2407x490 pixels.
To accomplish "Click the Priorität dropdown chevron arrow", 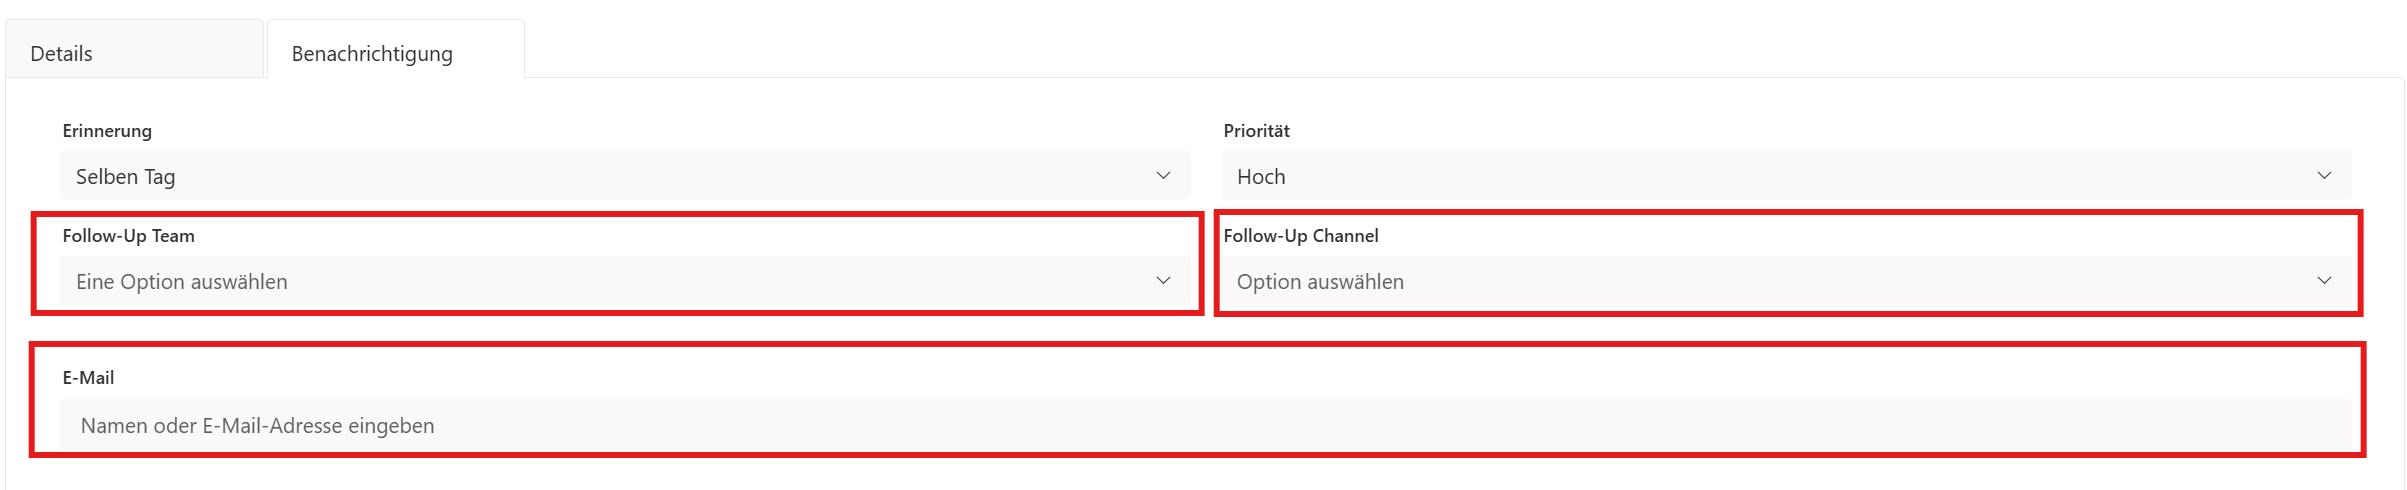I will pos(2324,176).
